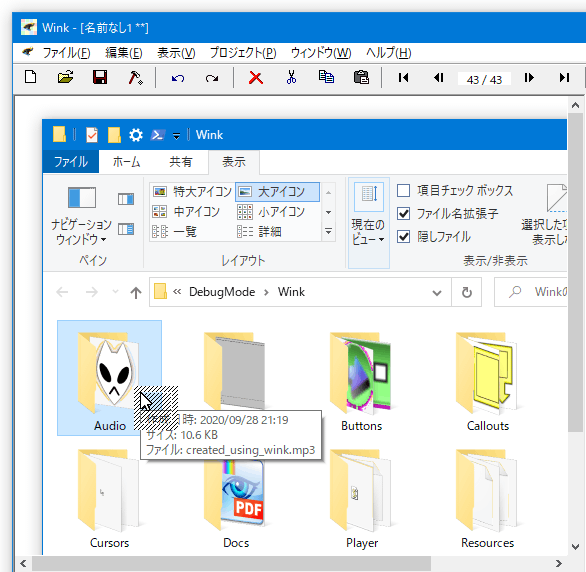Select the ファイル tab in Explorer ribbon

71,162
